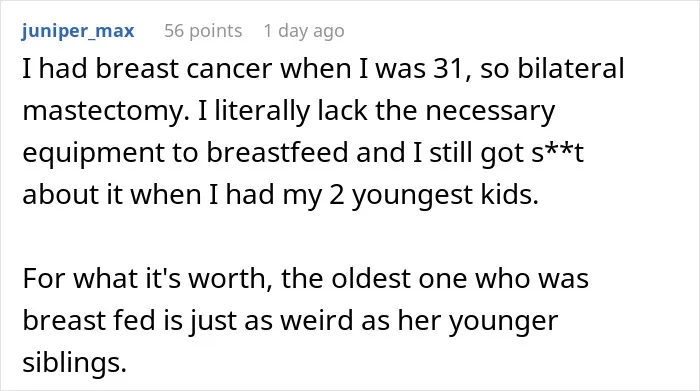The height and width of the screenshot is (391, 700).
Task: Click the word oldest in the second paragraph
Action: point(371,279)
